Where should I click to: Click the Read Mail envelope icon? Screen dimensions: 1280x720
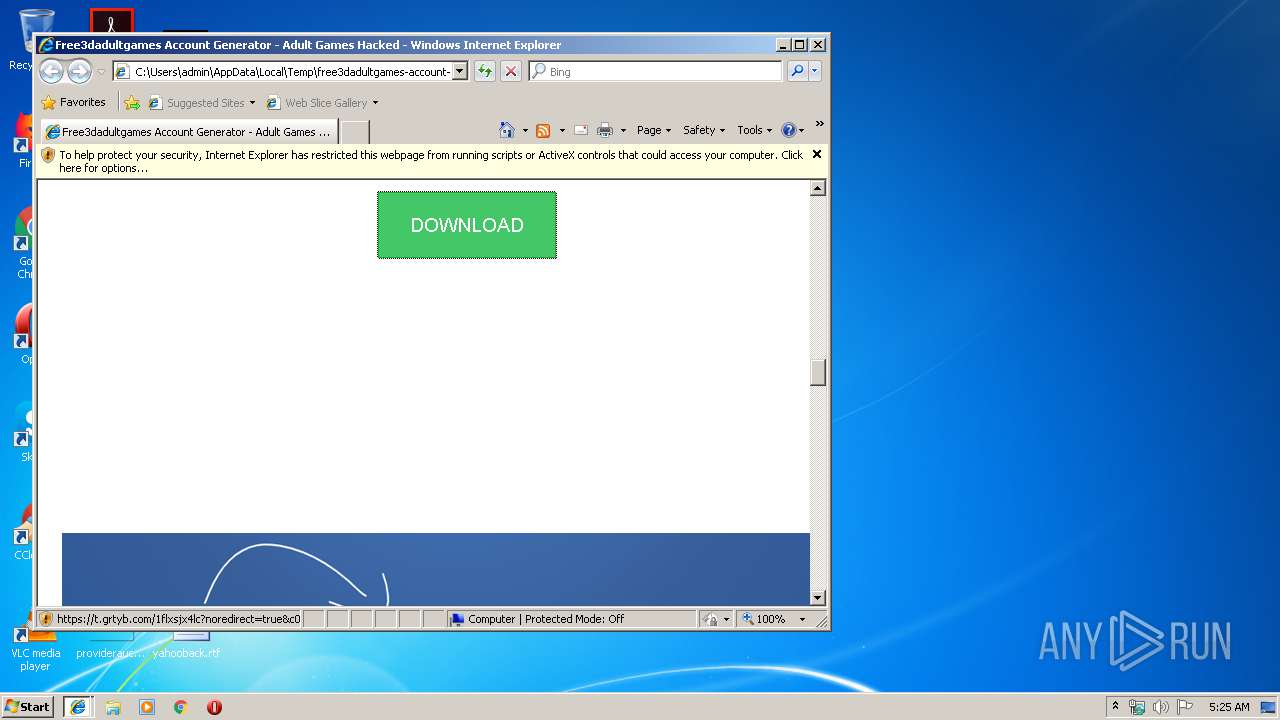pyautogui.click(x=581, y=130)
